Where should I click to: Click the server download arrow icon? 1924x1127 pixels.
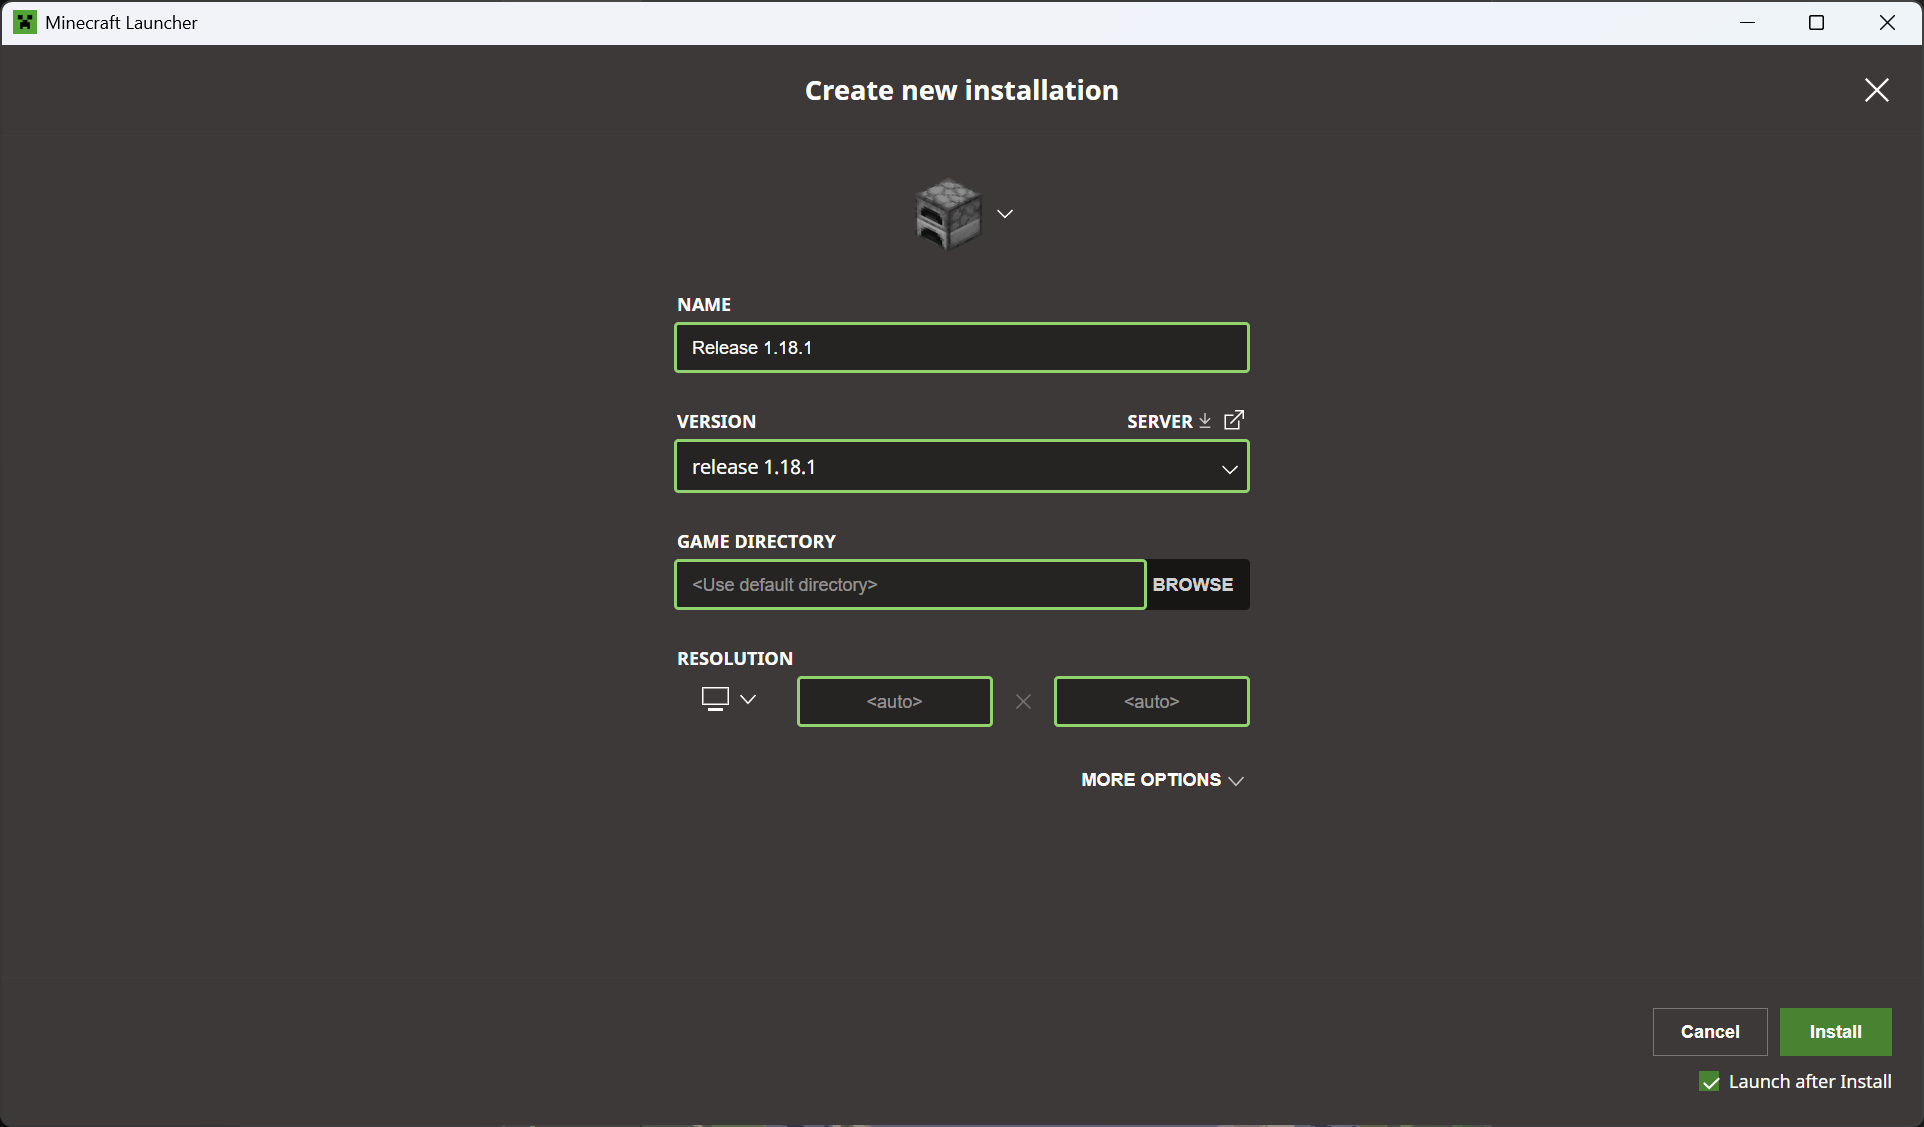1205,421
